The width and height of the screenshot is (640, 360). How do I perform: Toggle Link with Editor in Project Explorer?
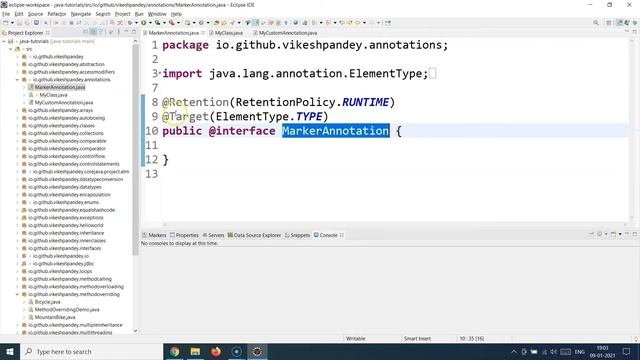(93, 32)
